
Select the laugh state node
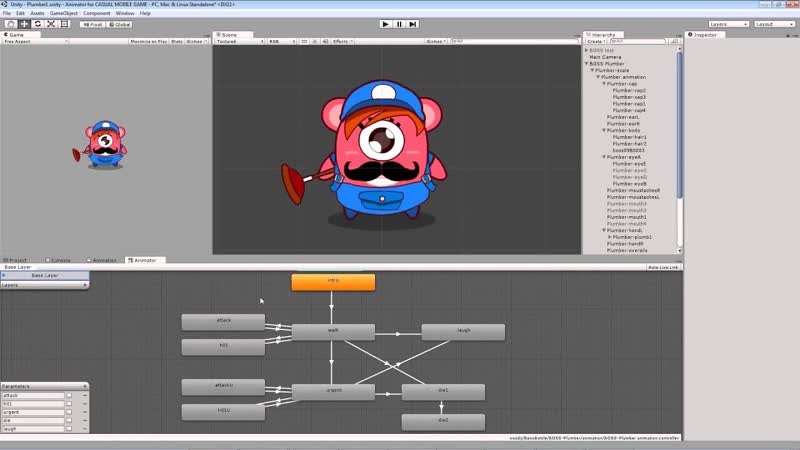pyautogui.click(x=463, y=332)
